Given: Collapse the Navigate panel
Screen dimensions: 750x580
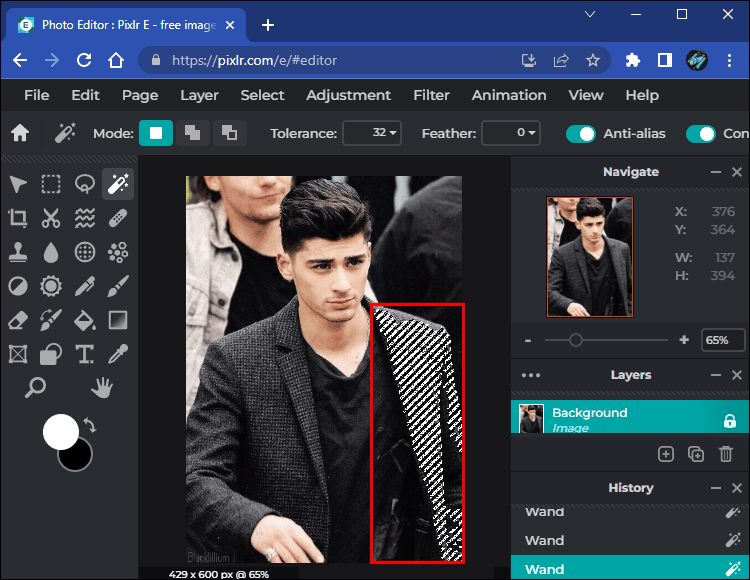Looking at the screenshot, I should [715, 172].
